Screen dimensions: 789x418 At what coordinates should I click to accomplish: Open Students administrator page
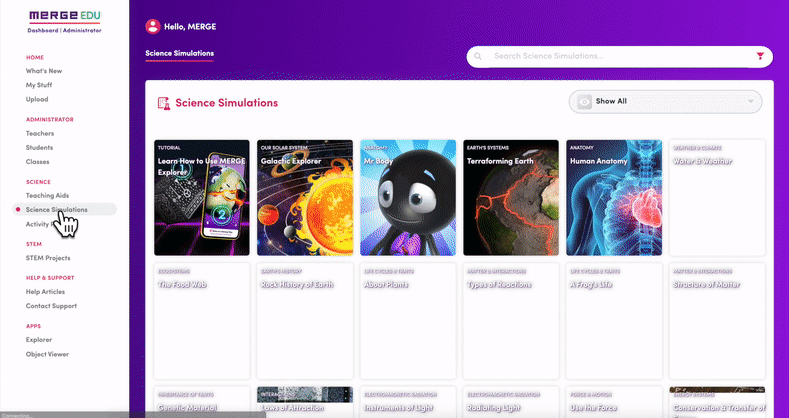(x=39, y=147)
